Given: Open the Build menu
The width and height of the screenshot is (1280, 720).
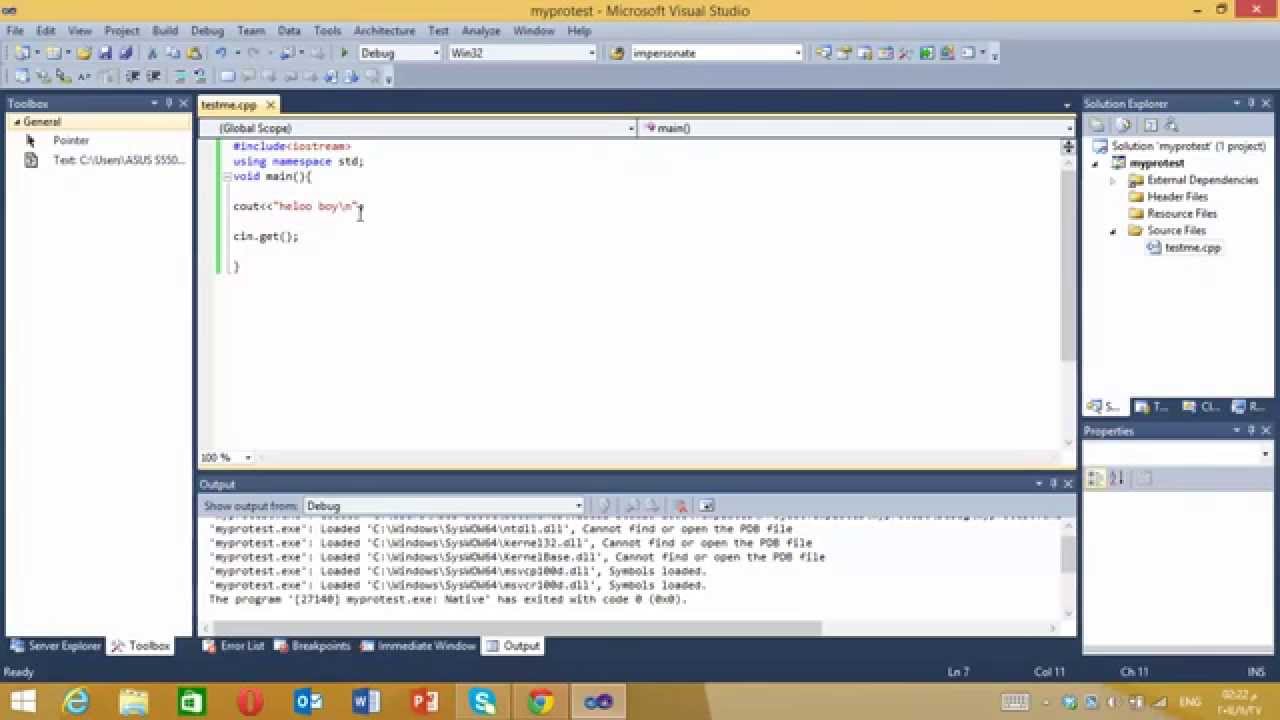Looking at the screenshot, I should pyautogui.click(x=165, y=31).
